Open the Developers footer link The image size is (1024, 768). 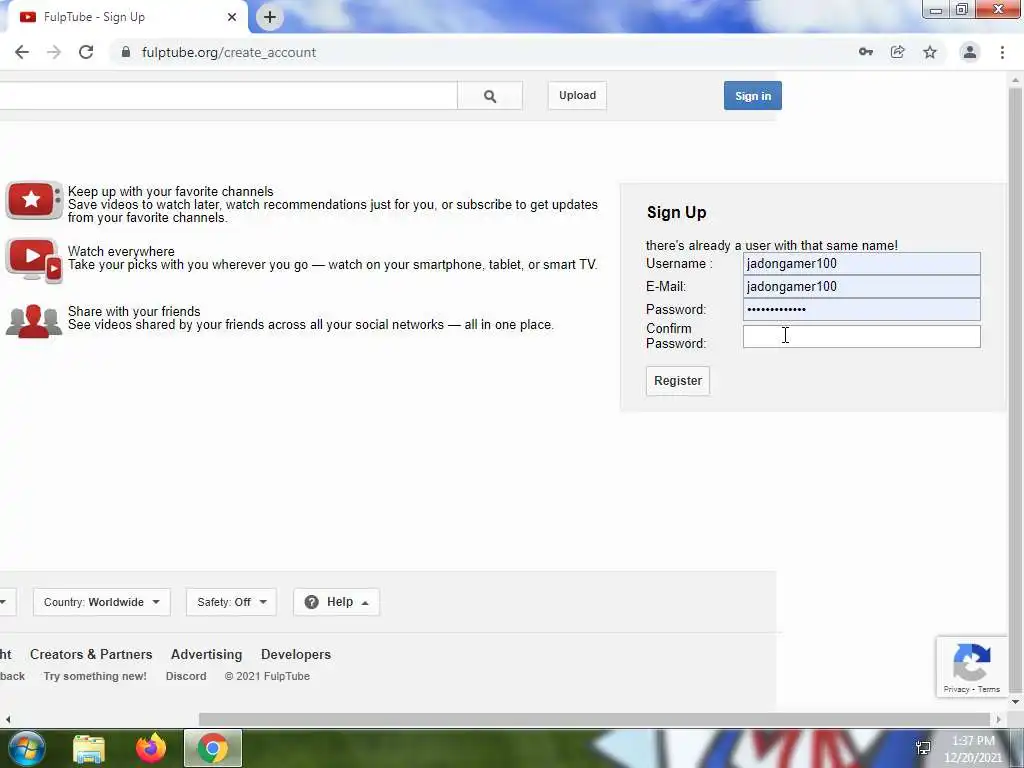click(296, 654)
